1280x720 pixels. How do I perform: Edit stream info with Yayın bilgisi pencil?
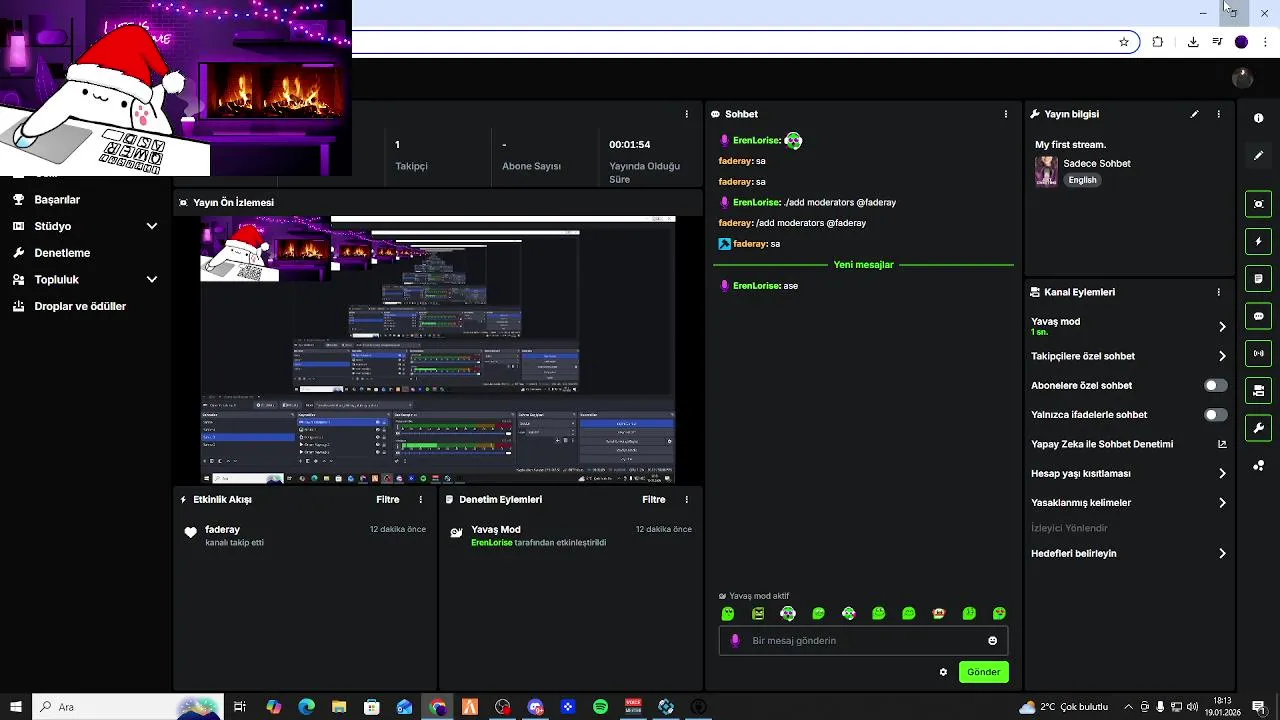click(x=1194, y=114)
